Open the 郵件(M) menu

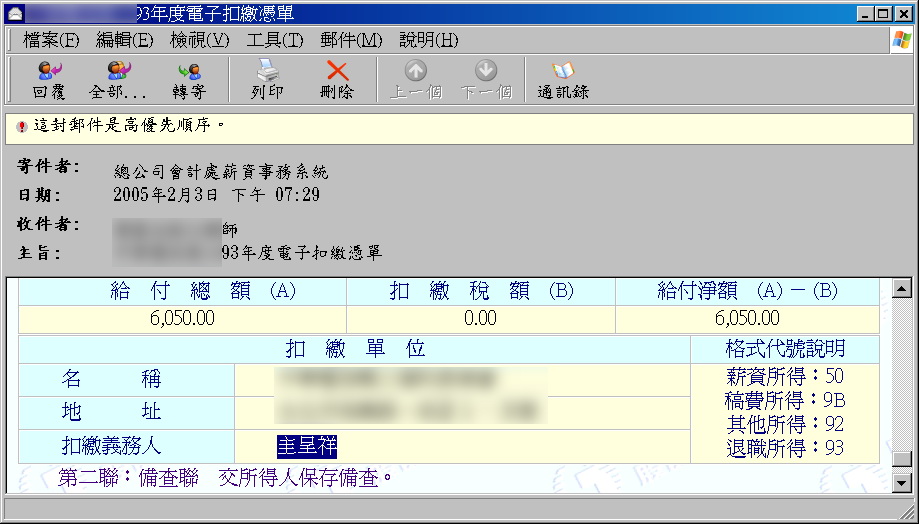[351, 40]
